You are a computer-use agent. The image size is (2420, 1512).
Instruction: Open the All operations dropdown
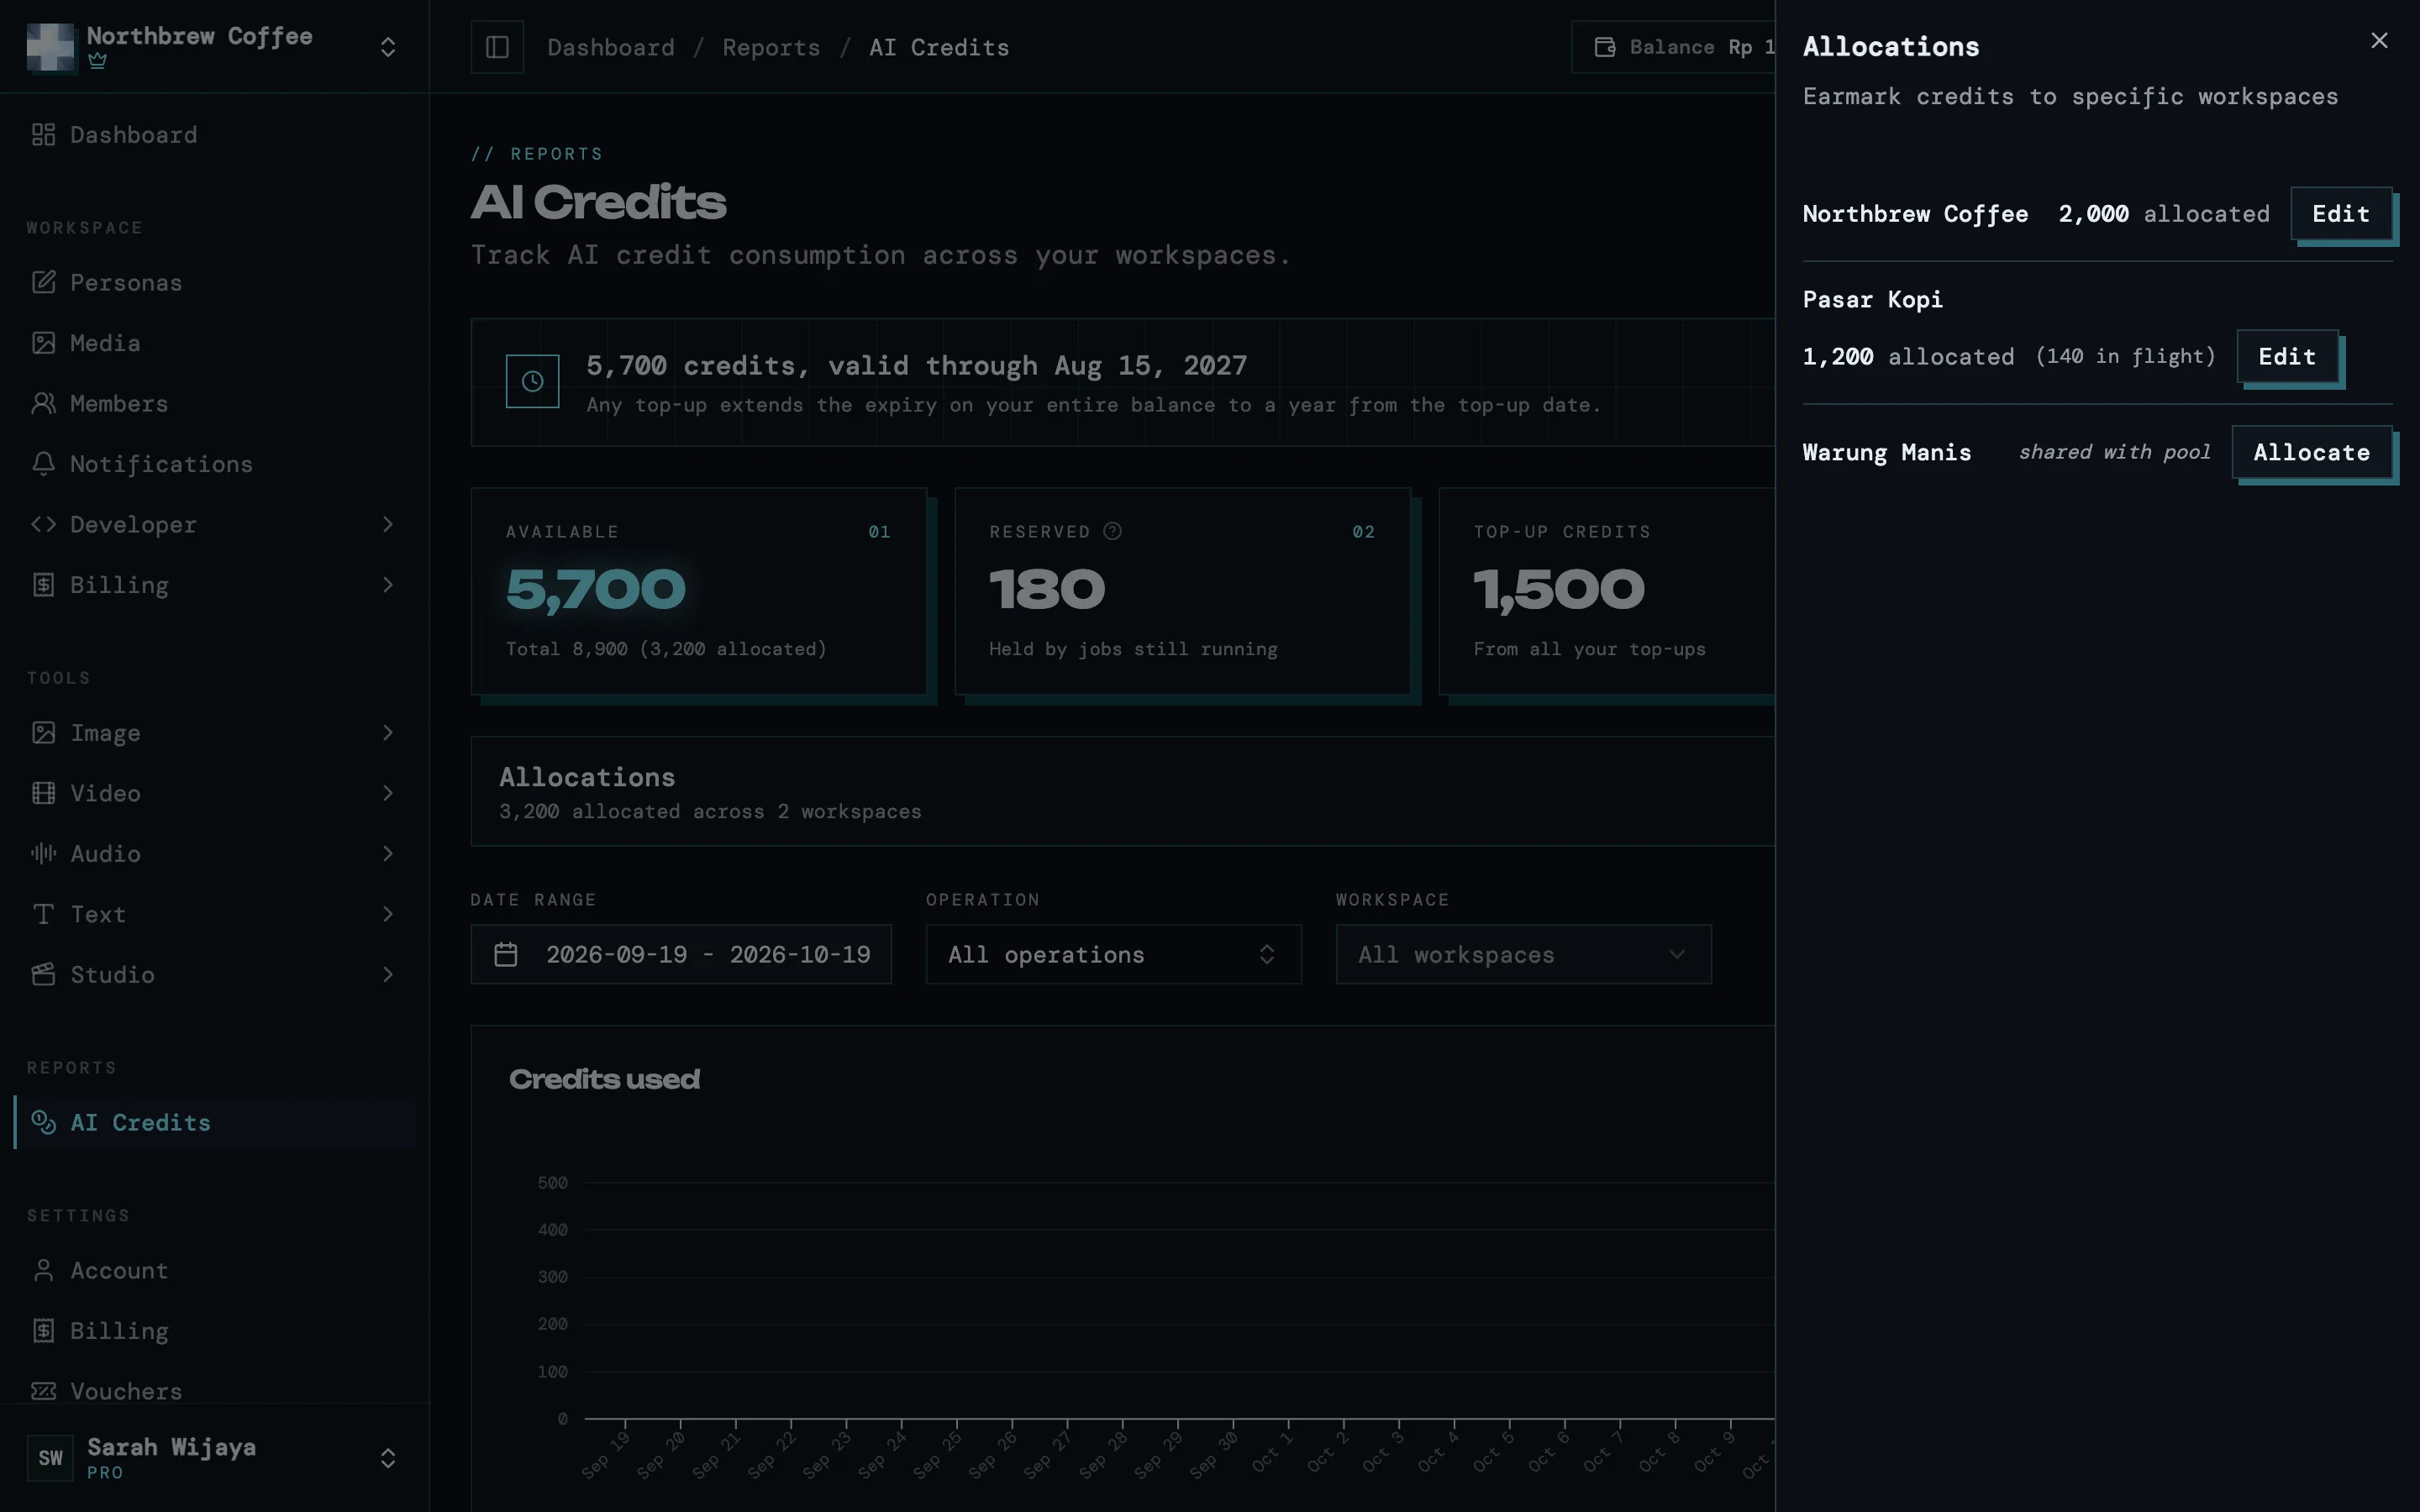(1113, 955)
